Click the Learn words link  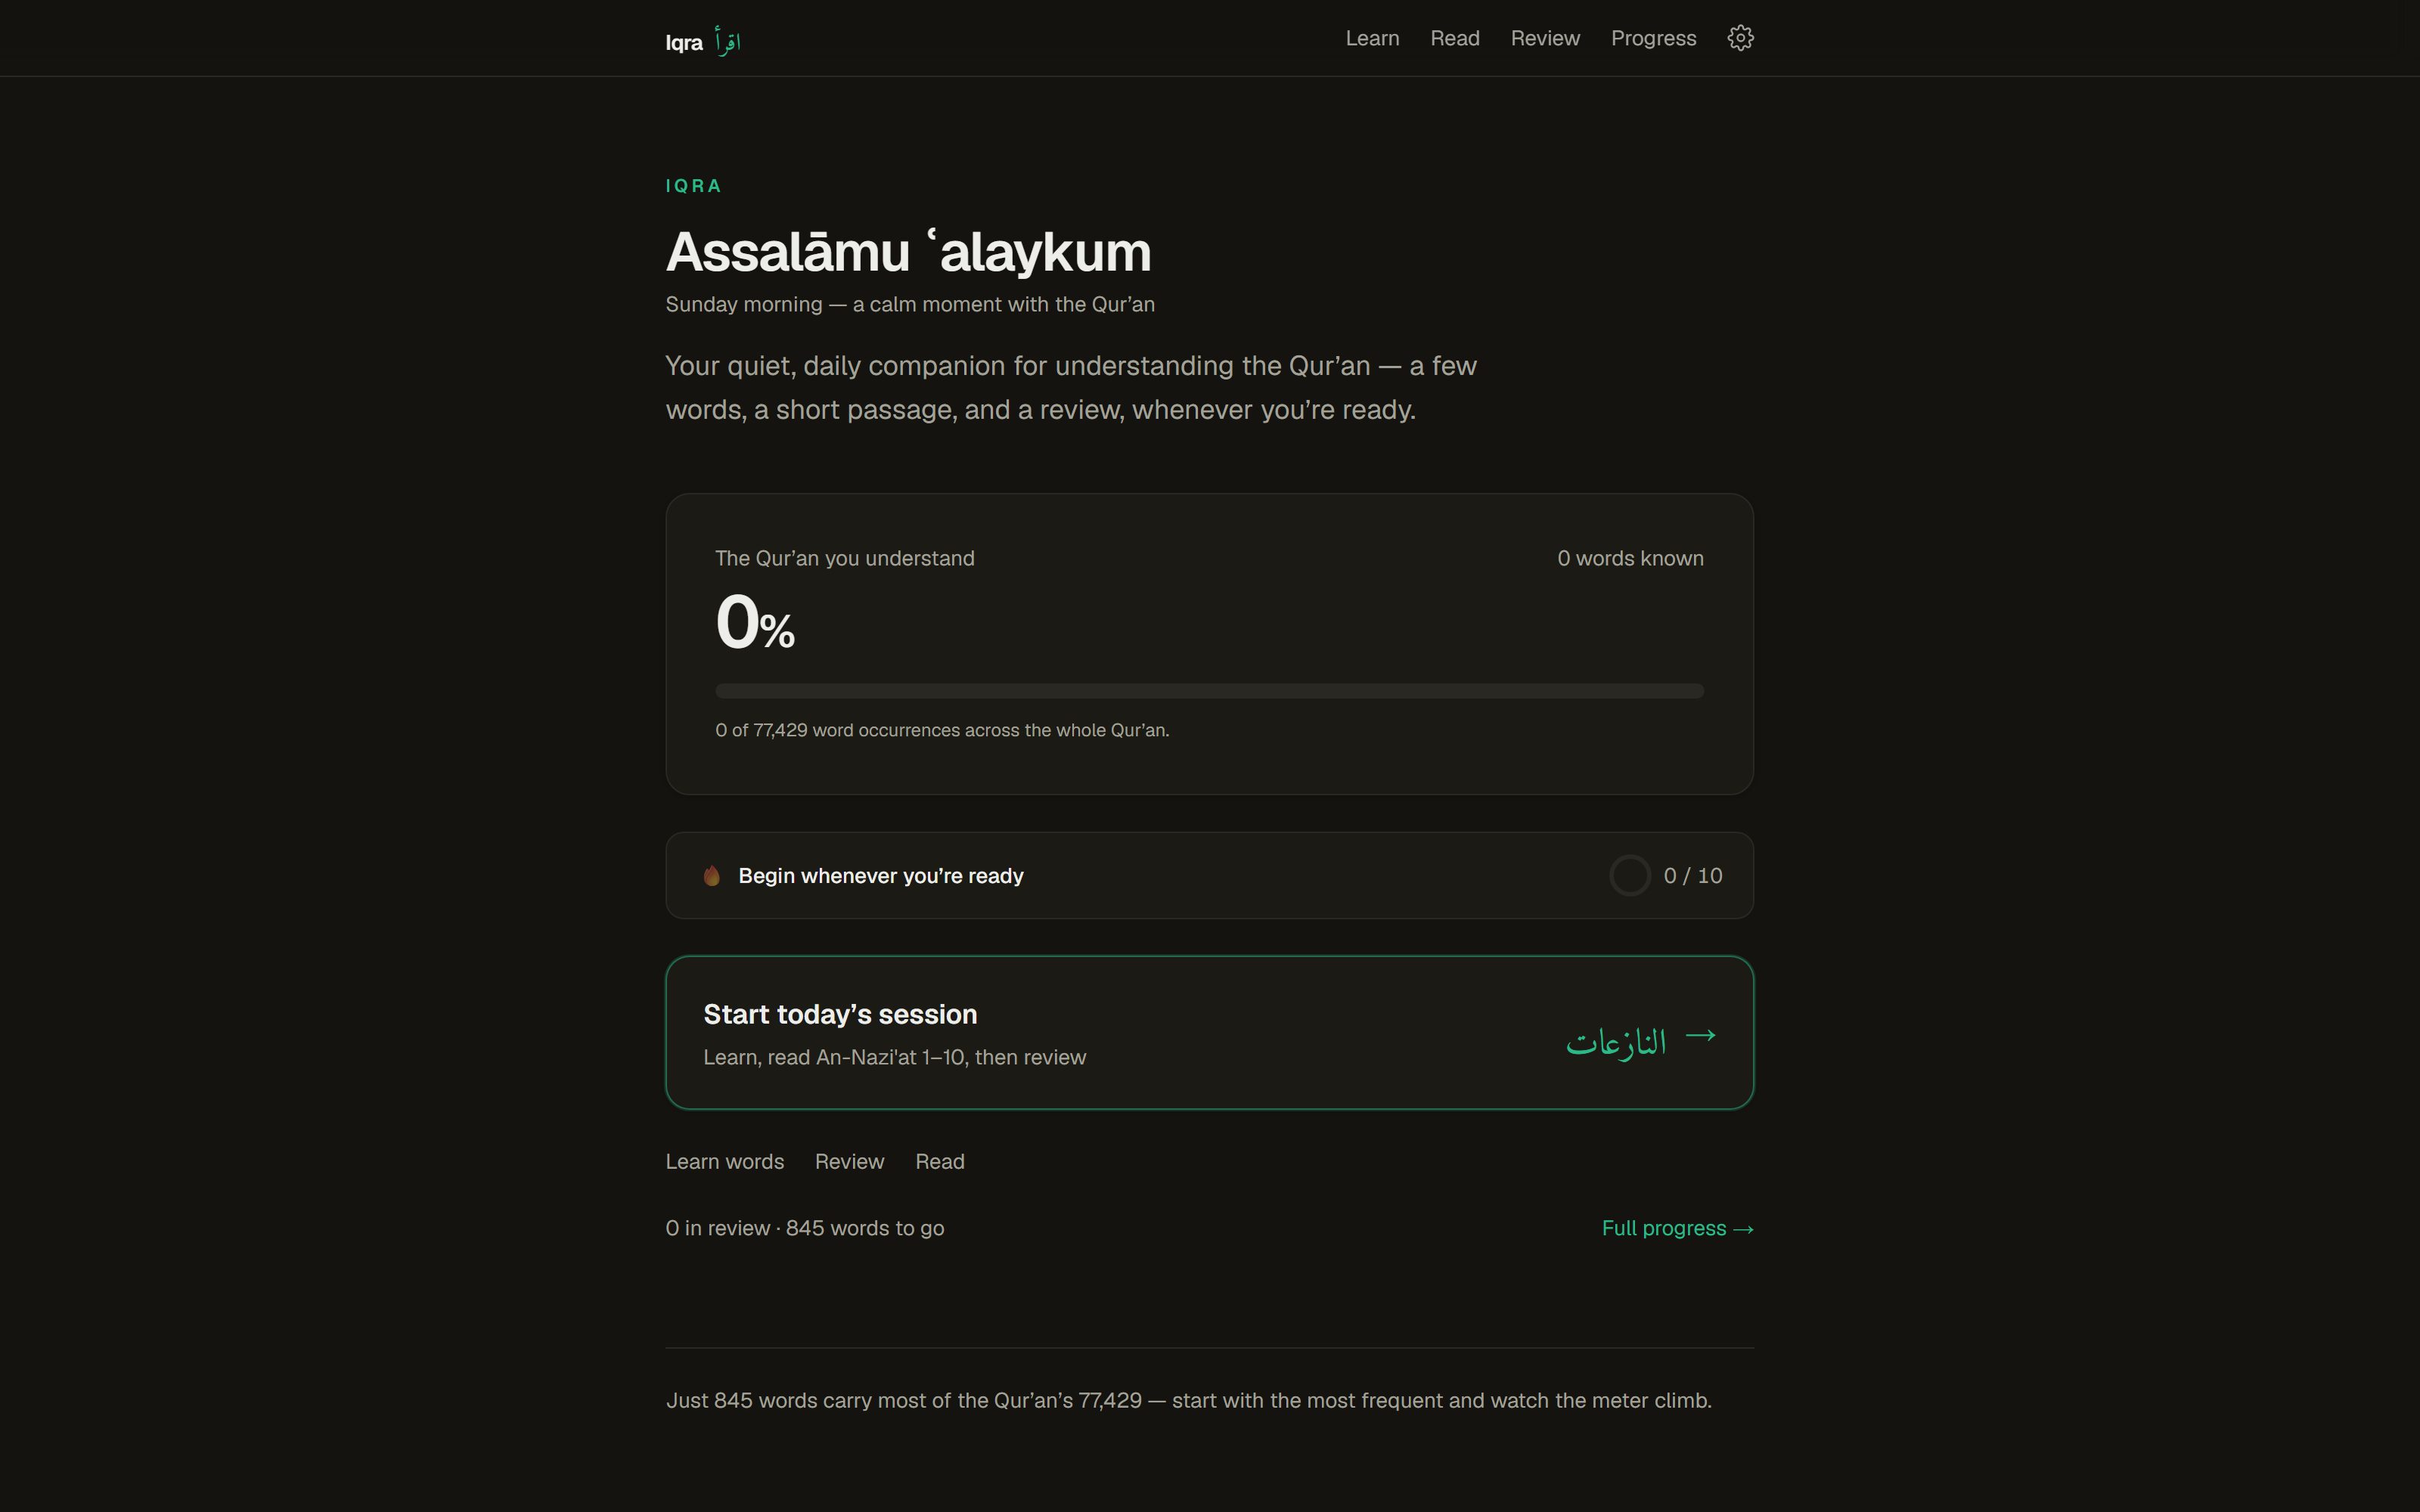724,1161
